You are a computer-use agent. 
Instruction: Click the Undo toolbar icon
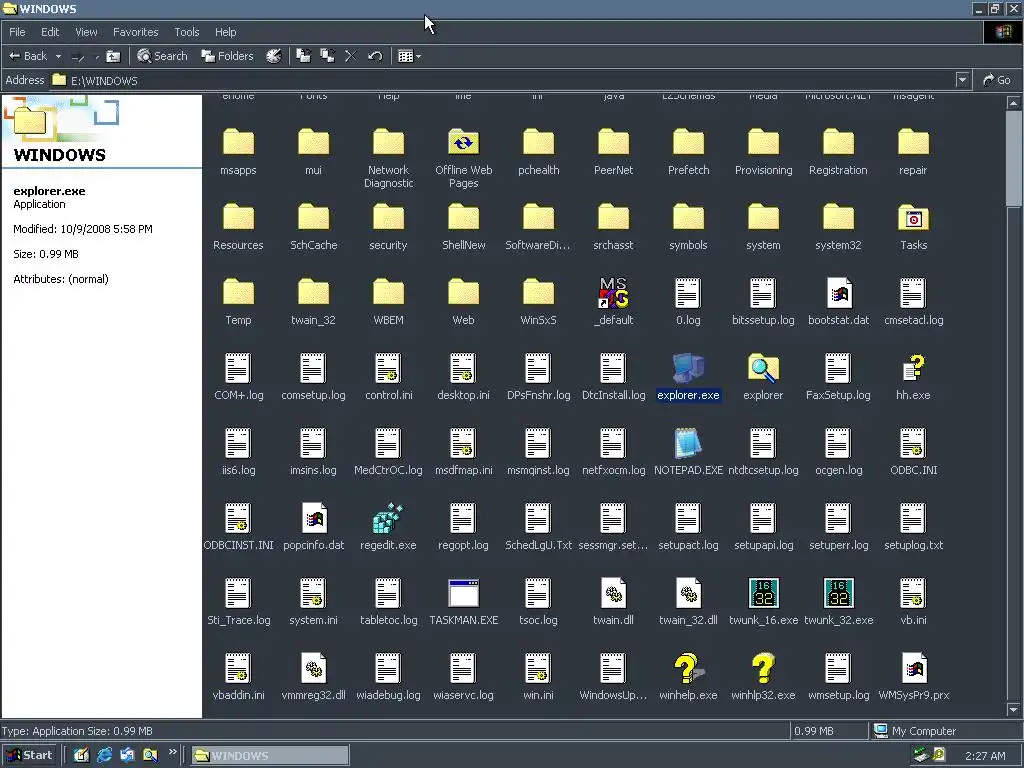pos(375,56)
